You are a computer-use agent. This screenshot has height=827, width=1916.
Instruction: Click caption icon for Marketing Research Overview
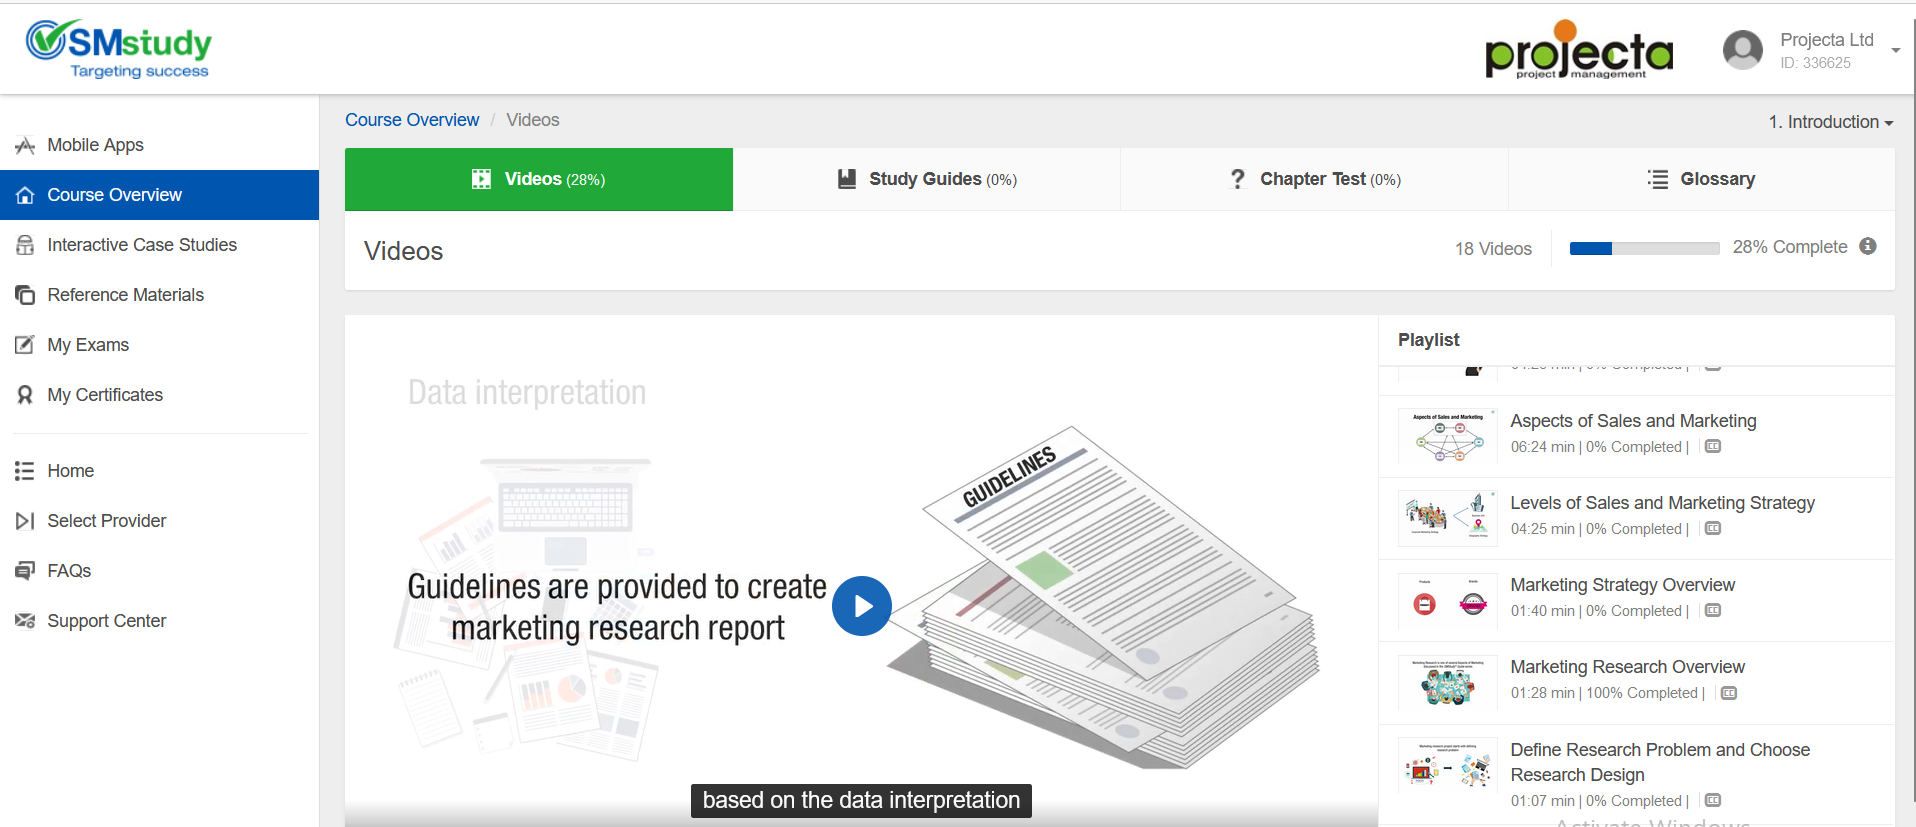[1729, 693]
